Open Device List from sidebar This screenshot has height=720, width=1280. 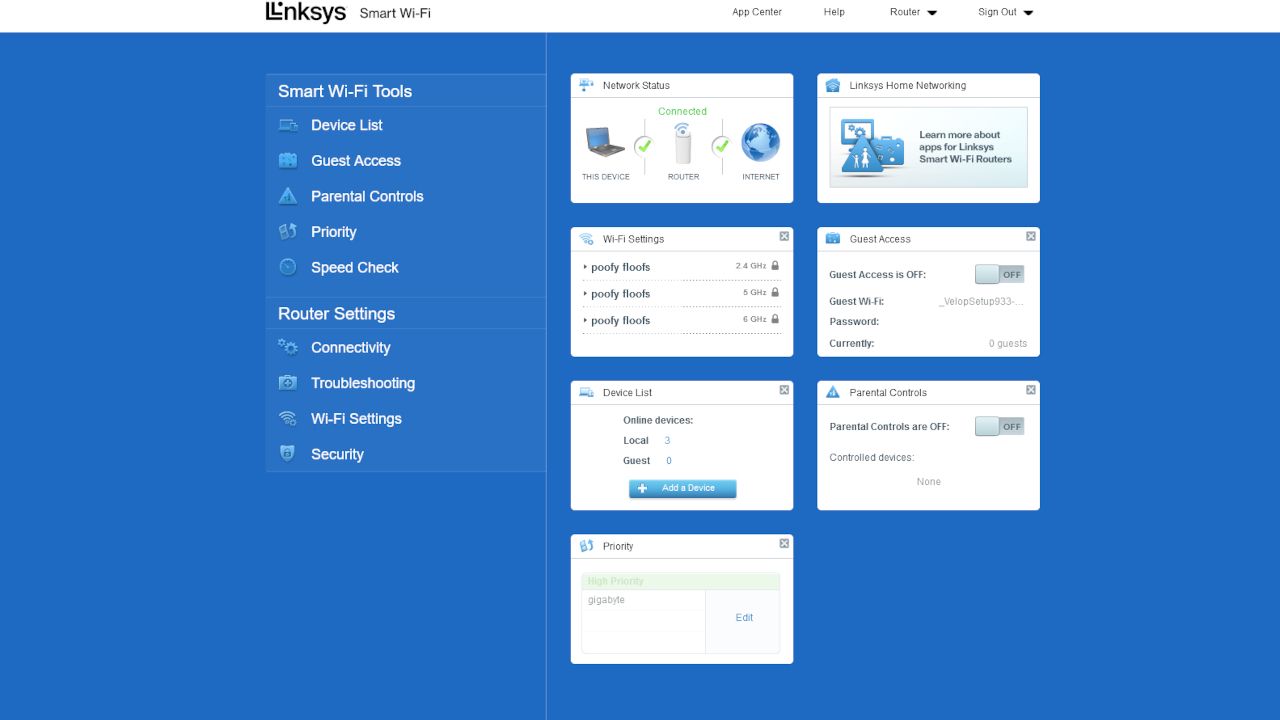tap(347, 125)
